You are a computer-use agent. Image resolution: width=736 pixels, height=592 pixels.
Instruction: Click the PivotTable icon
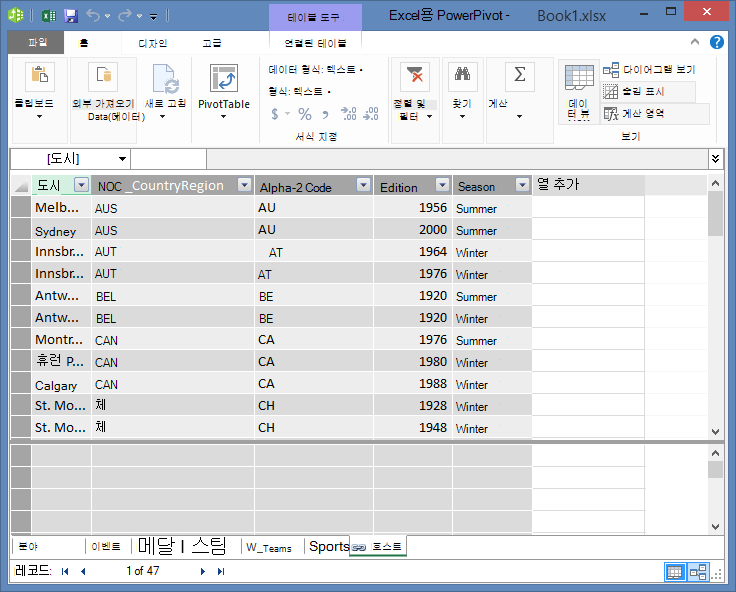coord(224,78)
